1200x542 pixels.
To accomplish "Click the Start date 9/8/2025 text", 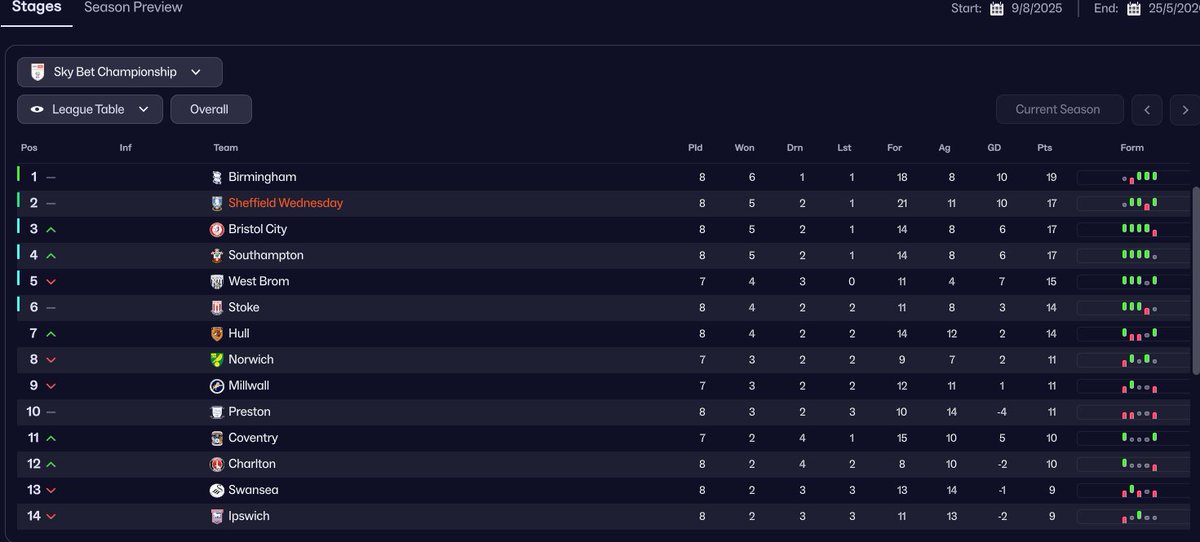I will 1038,8.
